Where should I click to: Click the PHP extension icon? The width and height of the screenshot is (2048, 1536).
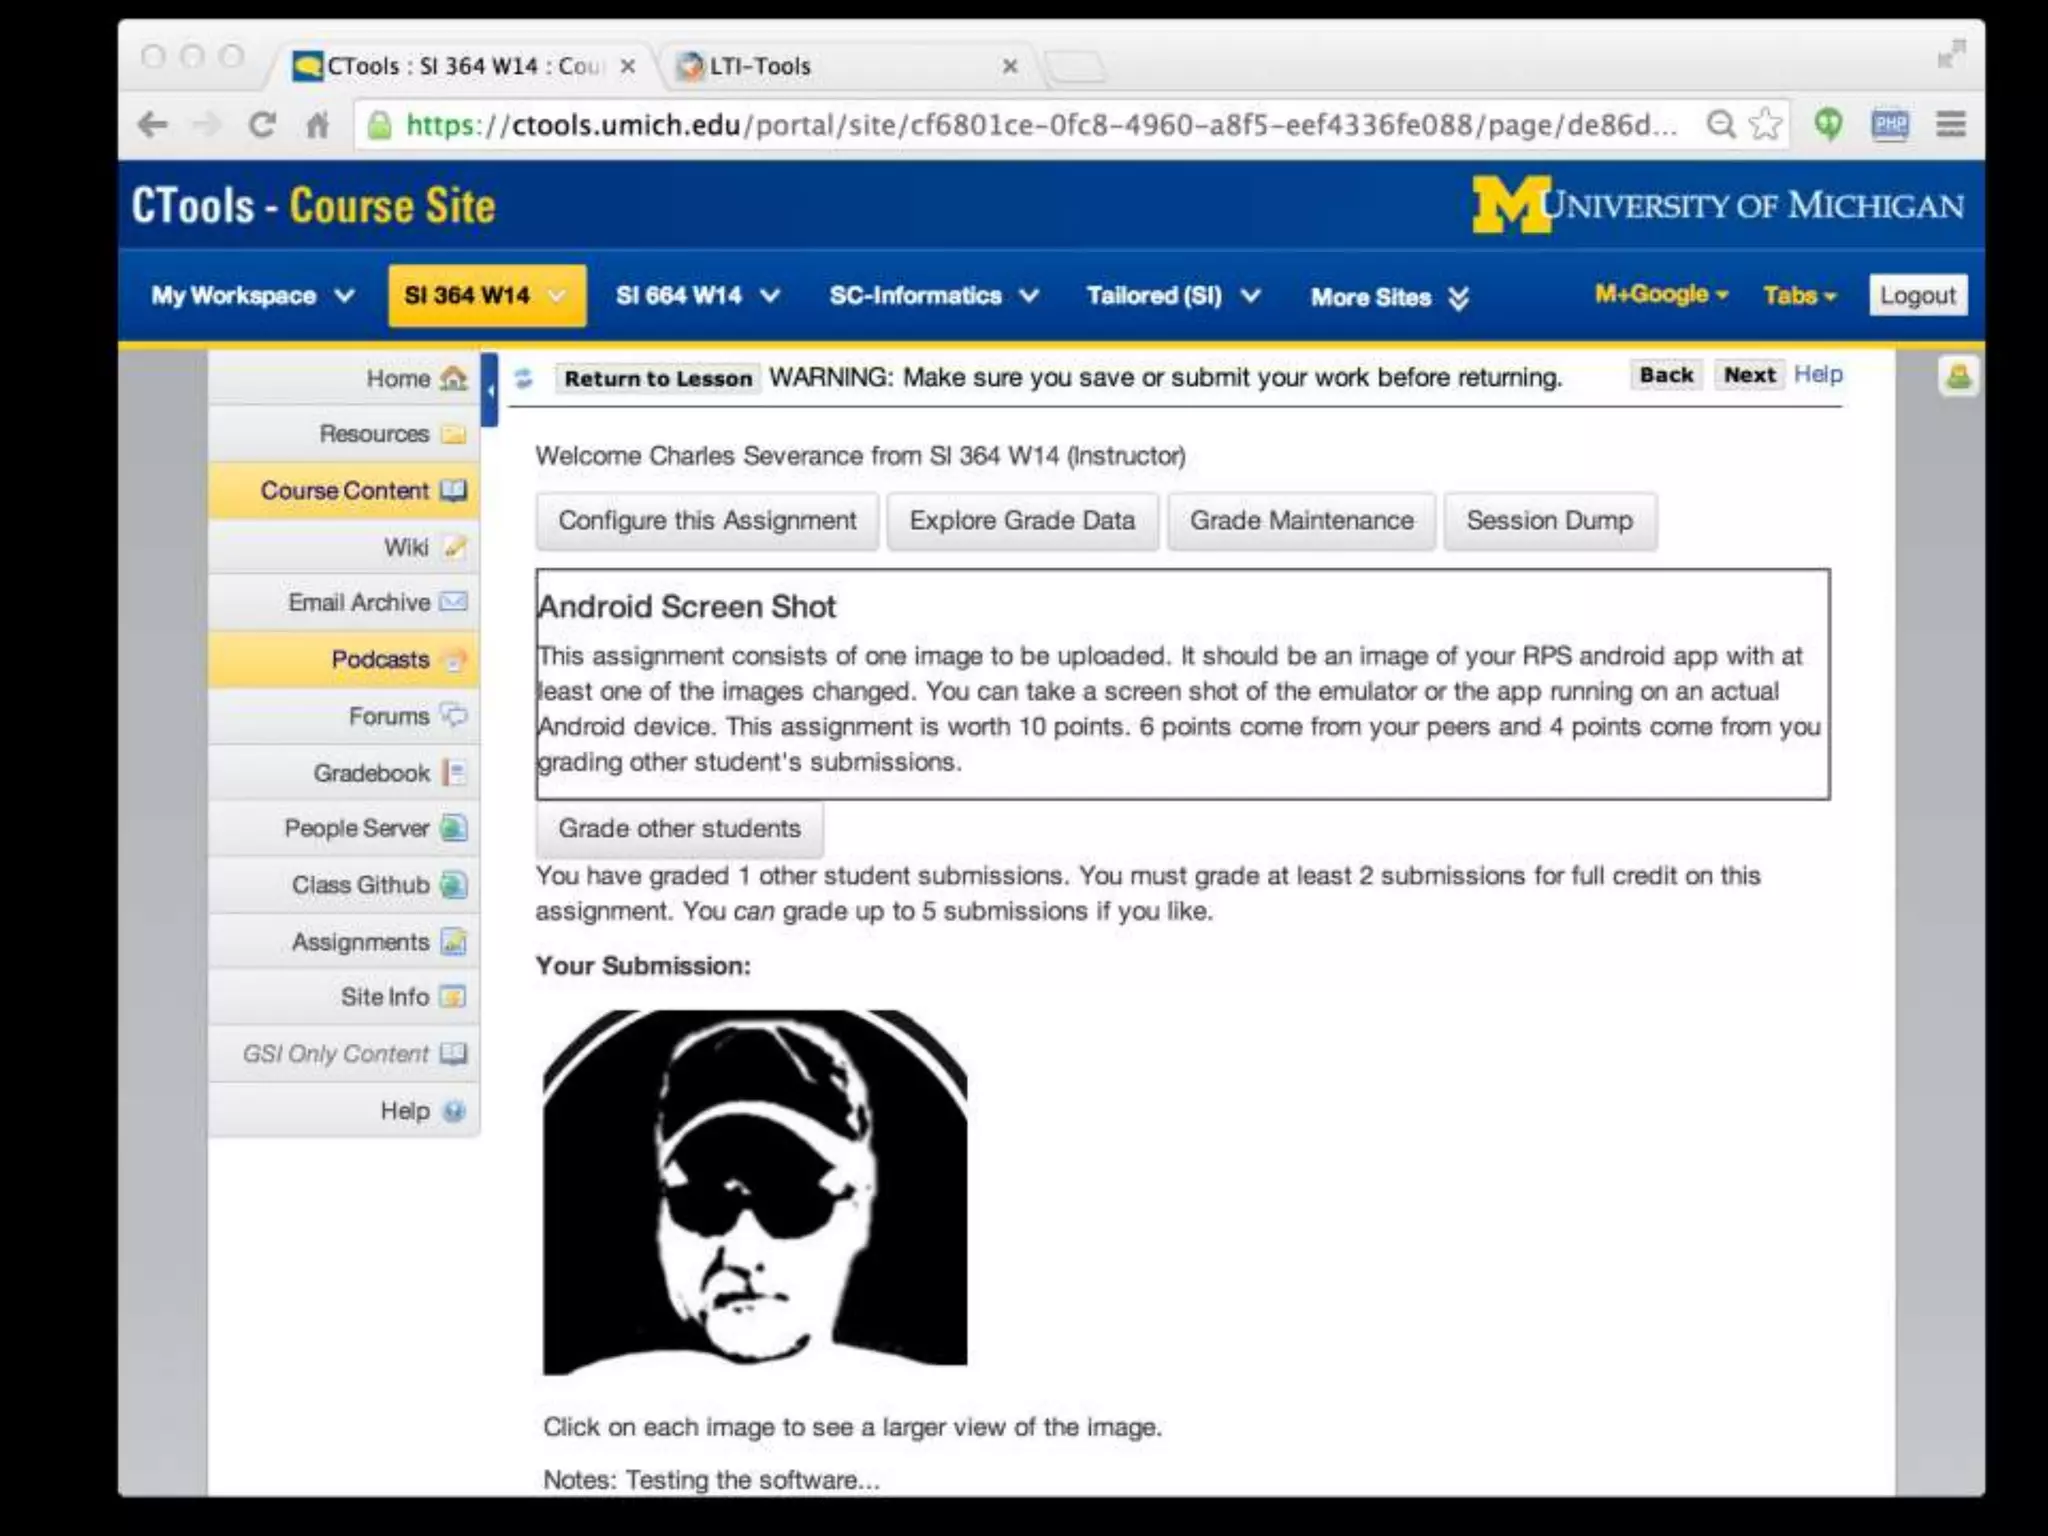1889,125
